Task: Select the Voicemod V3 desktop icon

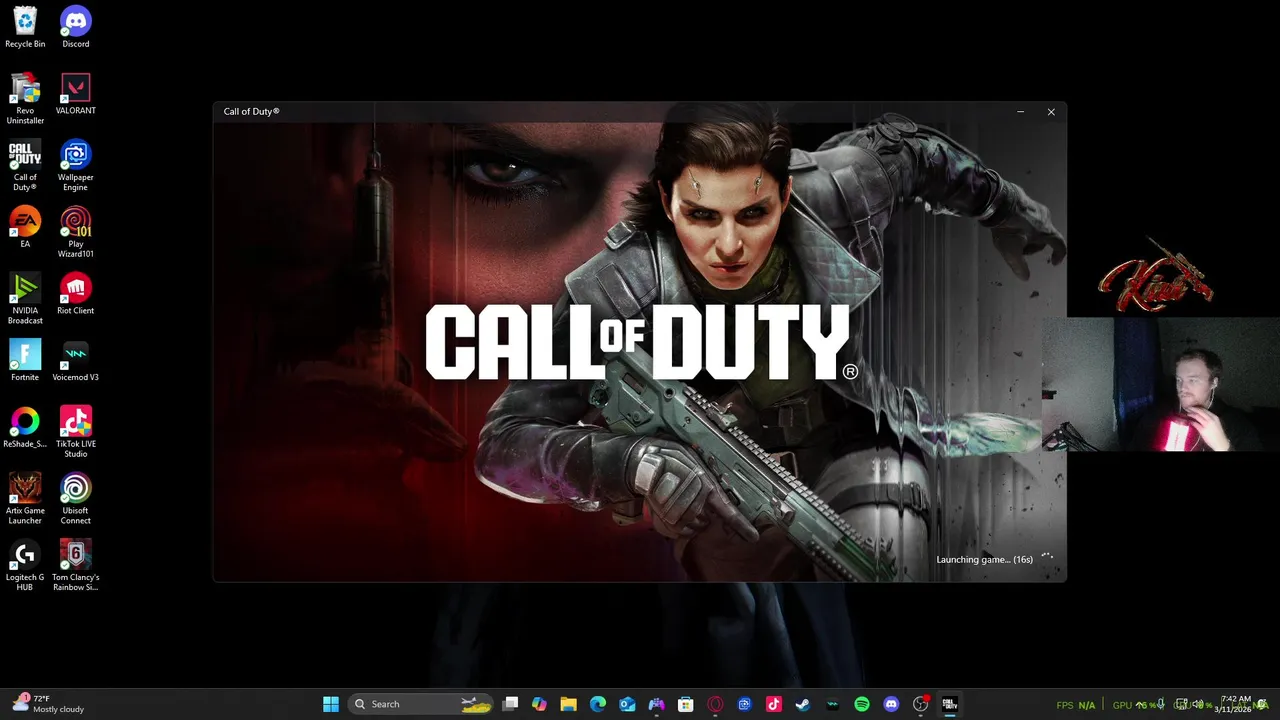Action: click(76, 360)
